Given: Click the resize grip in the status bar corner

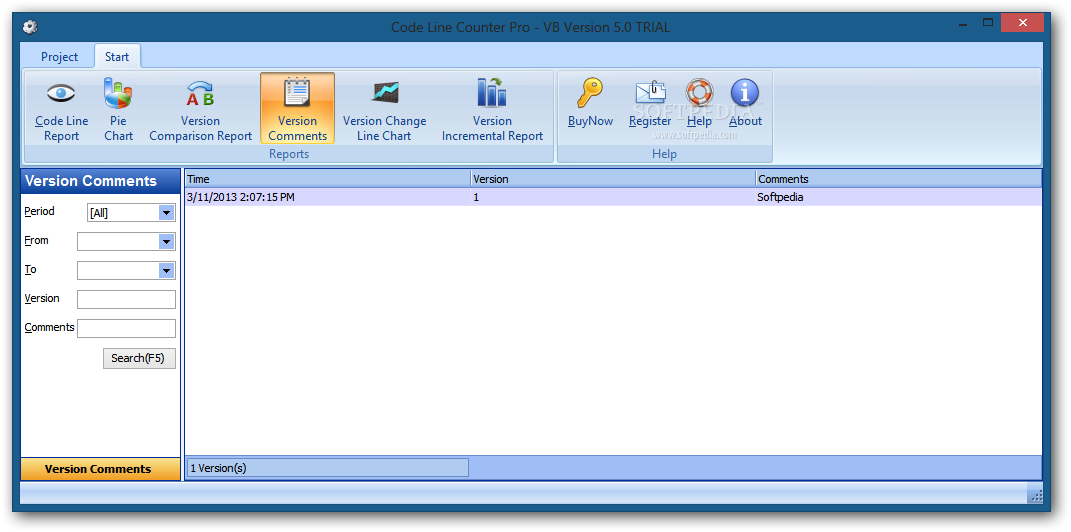Looking at the screenshot, I should (1035, 495).
